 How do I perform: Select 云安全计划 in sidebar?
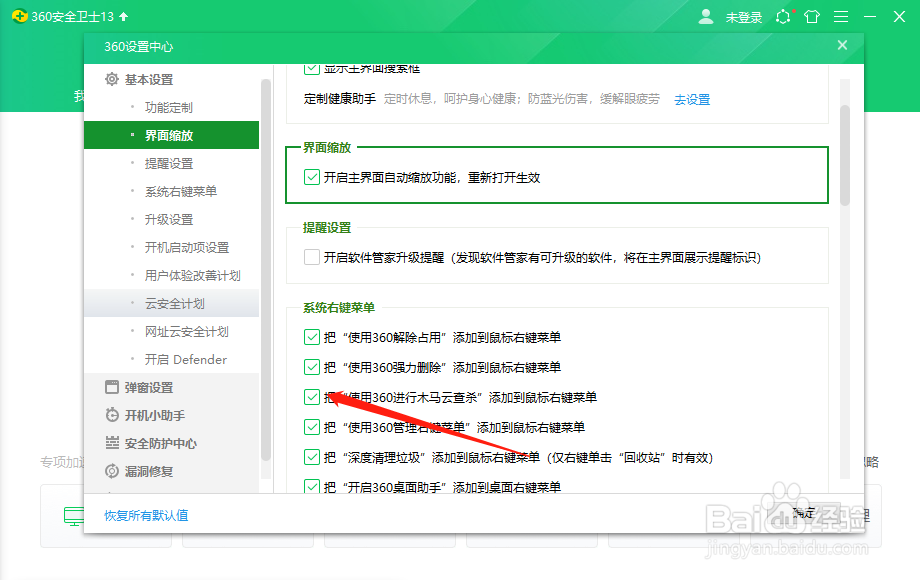point(171,303)
